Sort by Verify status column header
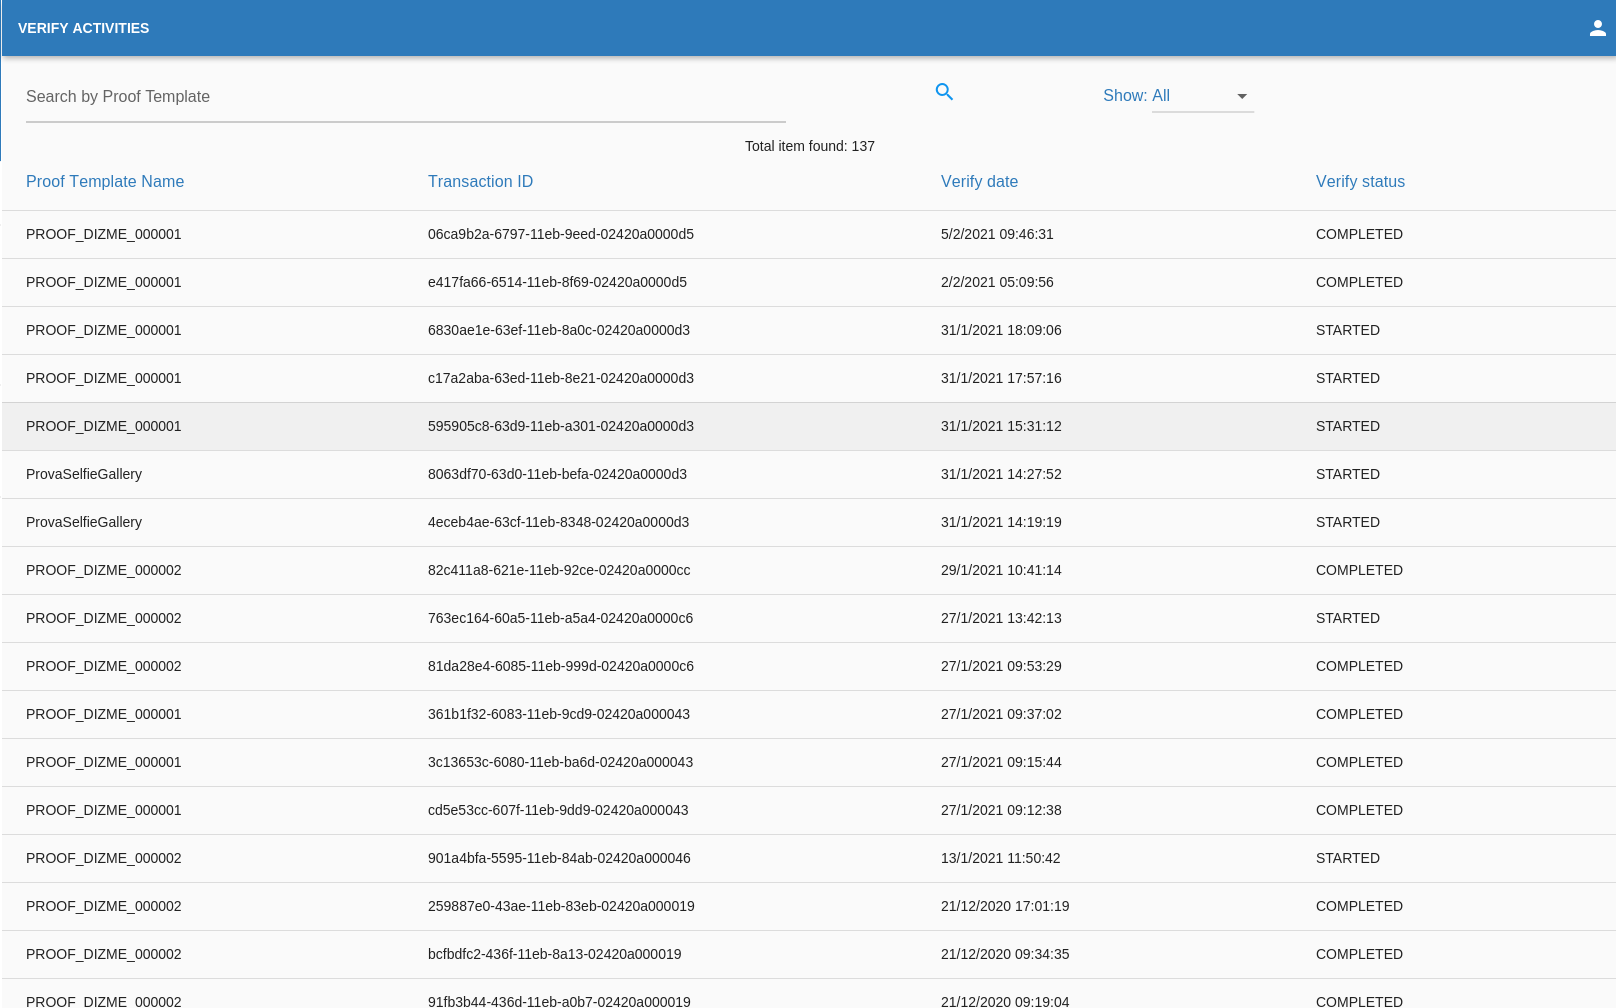The image size is (1616, 1008). (x=1360, y=181)
